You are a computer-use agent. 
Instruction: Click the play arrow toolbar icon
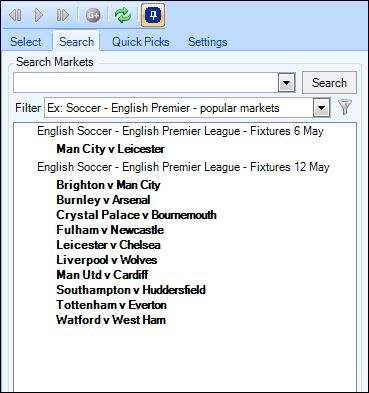point(39,15)
